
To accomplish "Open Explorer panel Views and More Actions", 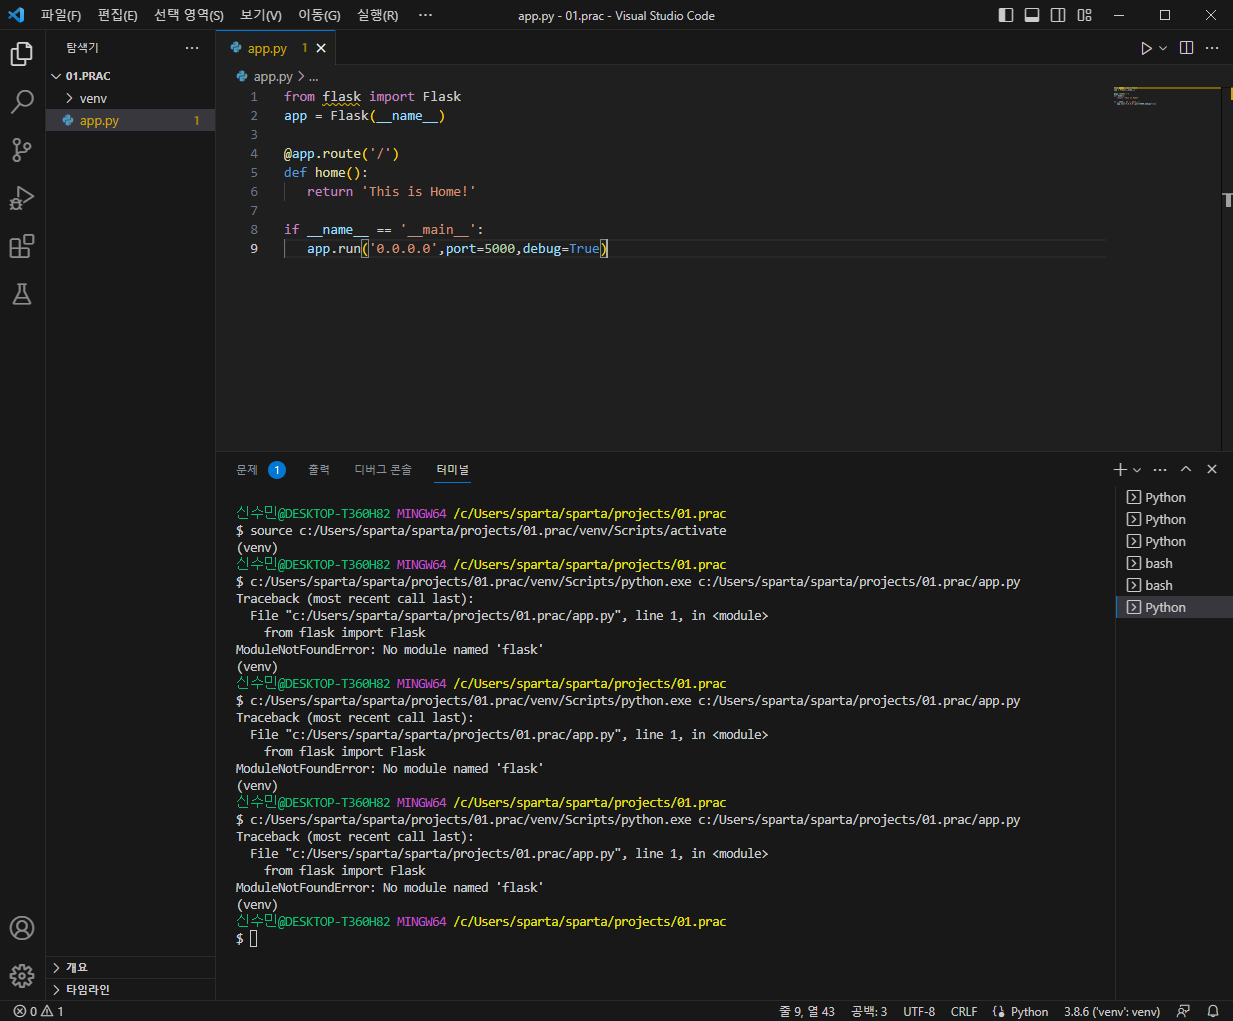I will pos(192,48).
